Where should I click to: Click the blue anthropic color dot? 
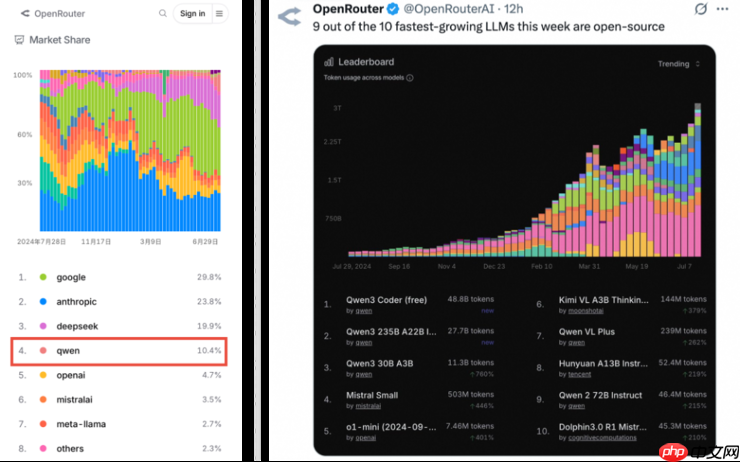43,301
